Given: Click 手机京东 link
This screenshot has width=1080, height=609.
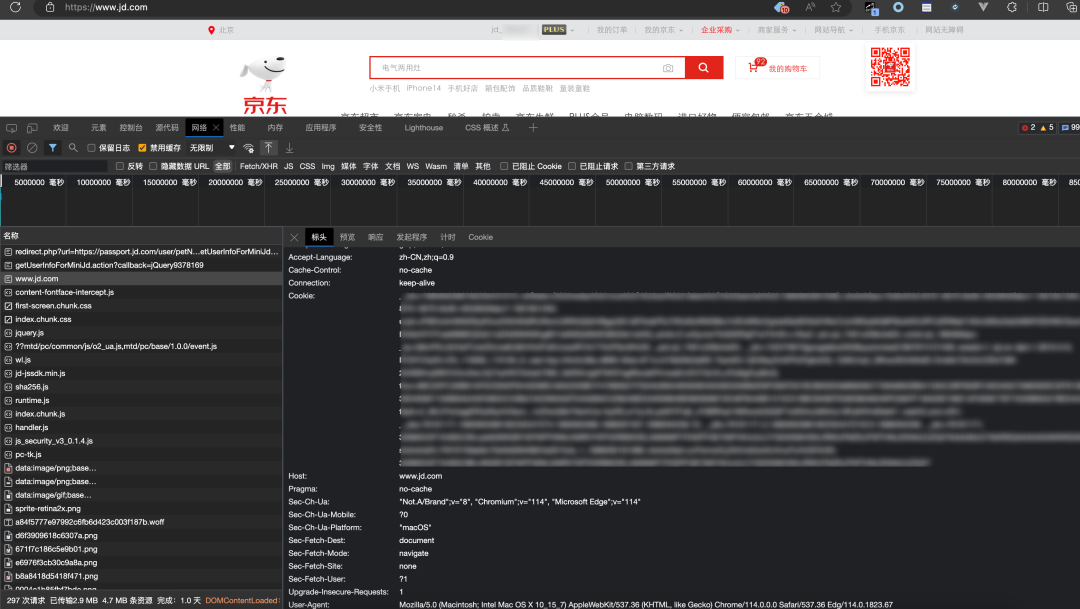Looking at the screenshot, I should [889, 30].
